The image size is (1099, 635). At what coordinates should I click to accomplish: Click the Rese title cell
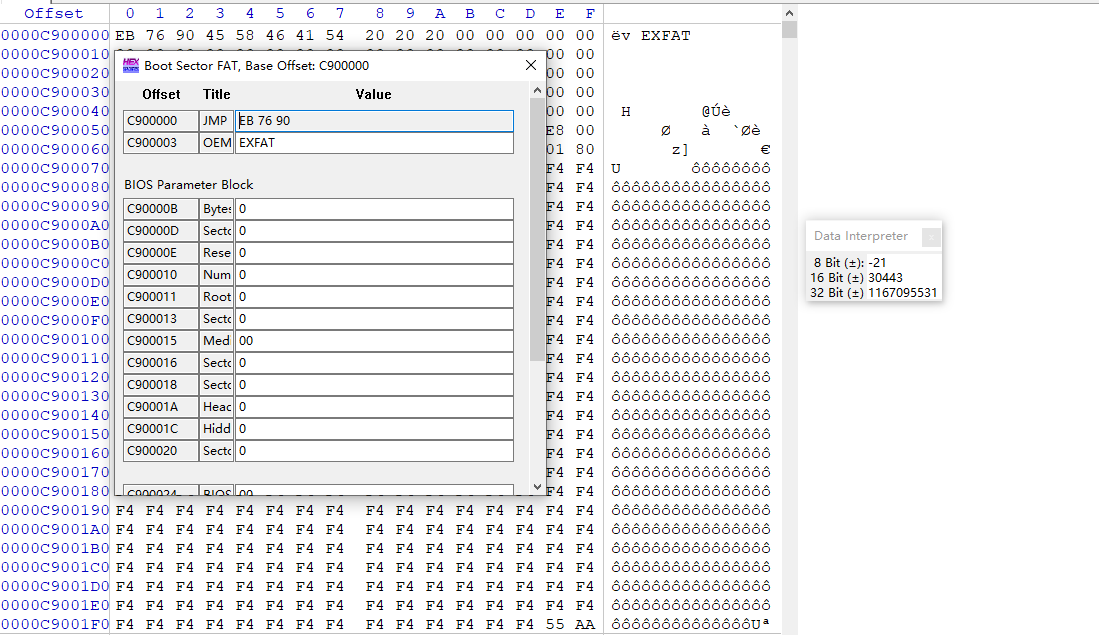(x=217, y=252)
